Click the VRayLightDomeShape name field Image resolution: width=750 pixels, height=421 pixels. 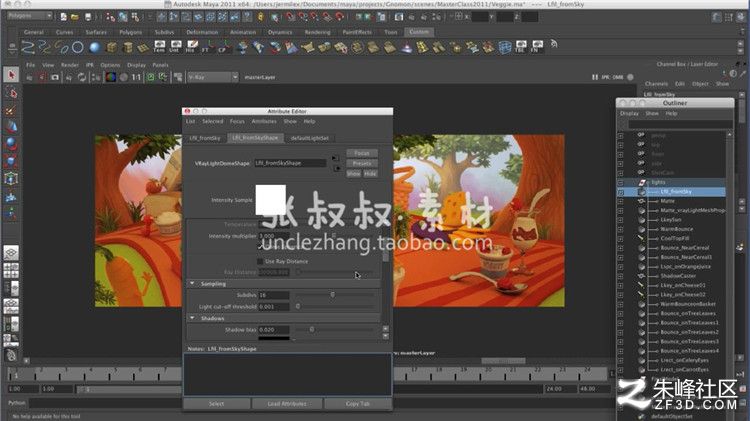tap(290, 163)
